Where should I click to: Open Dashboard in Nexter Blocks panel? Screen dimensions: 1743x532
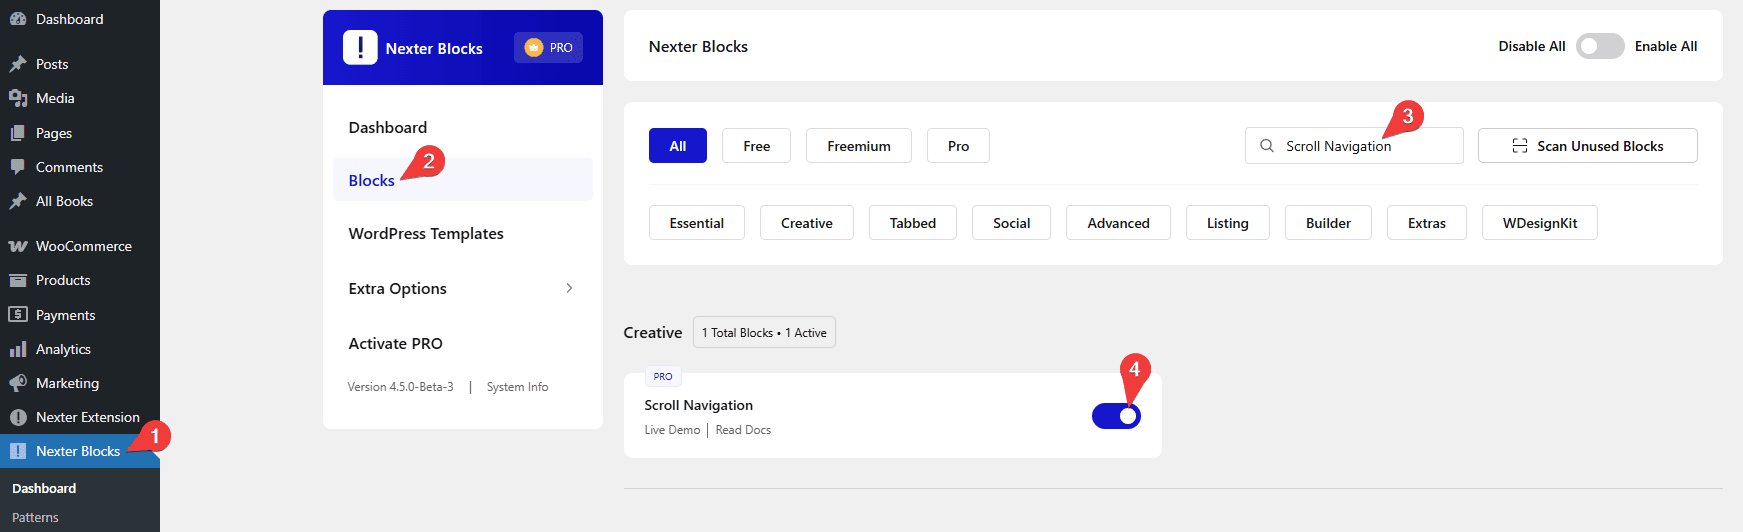point(388,127)
